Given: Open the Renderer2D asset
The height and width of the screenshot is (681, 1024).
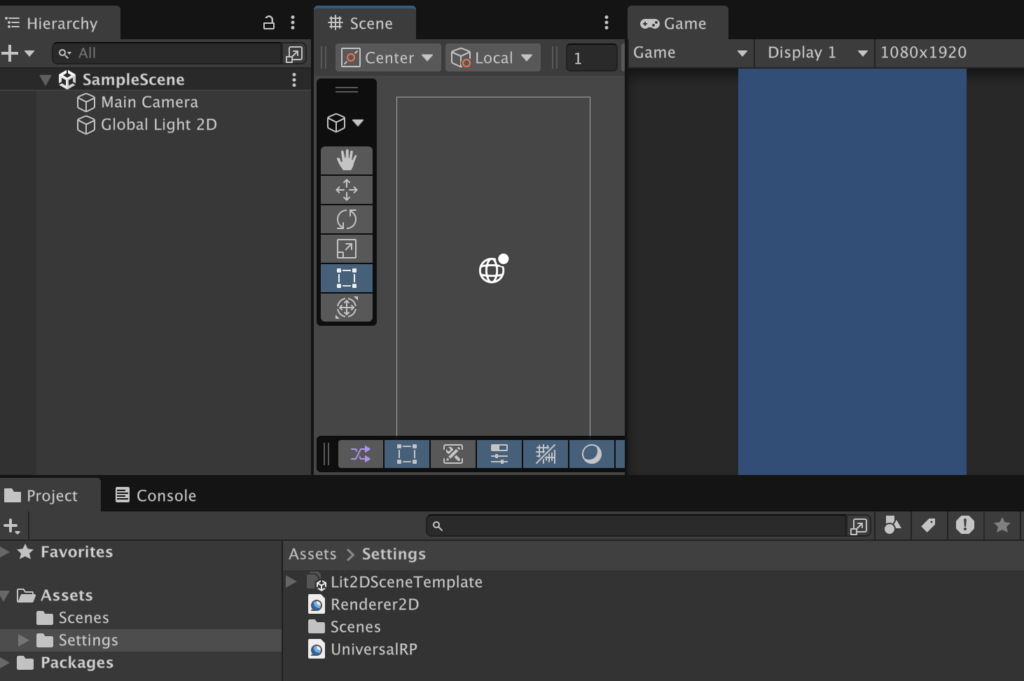Looking at the screenshot, I should point(374,604).
